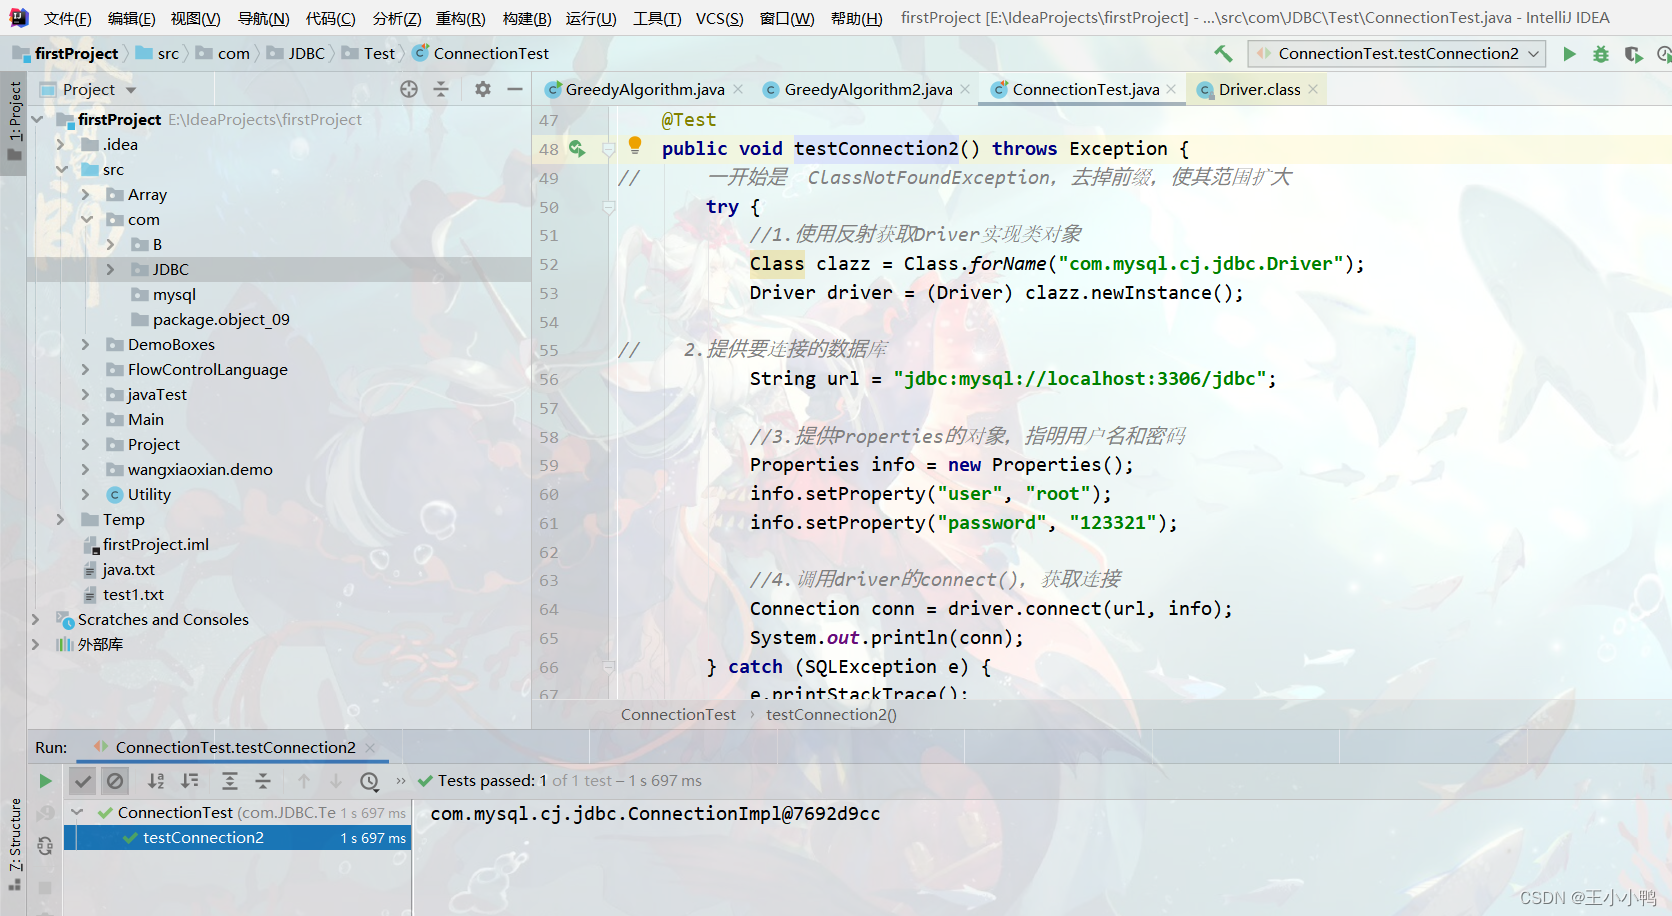
Task: Collapse all test results
Action: click(263, 781)
